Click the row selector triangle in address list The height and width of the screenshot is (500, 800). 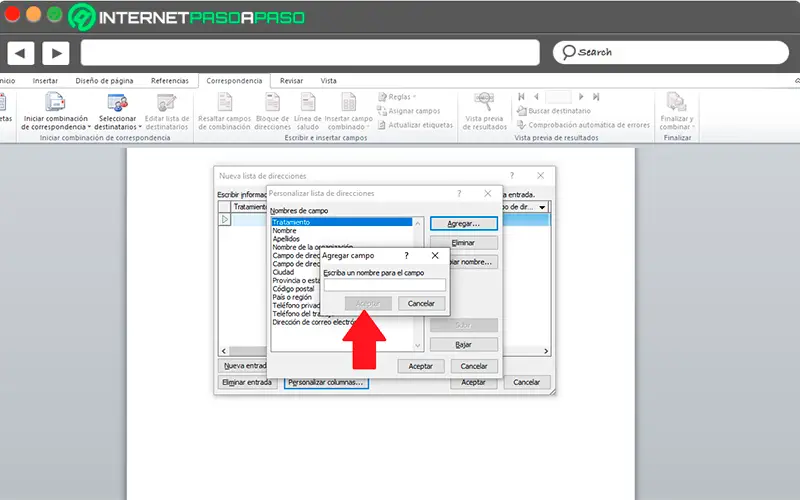click(x=224, y=219)
